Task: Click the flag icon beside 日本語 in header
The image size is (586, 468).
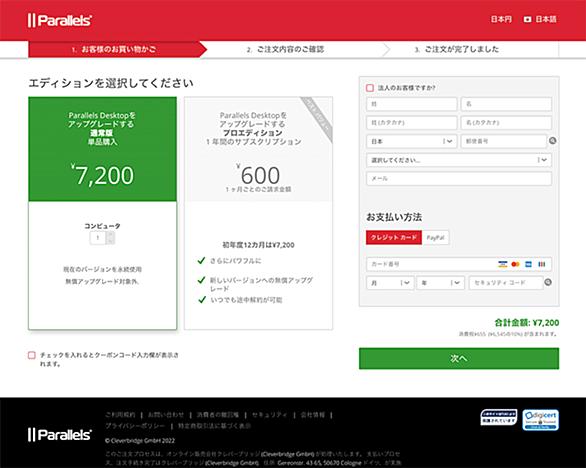Action: pyautogui.click(x=527, y=19)
